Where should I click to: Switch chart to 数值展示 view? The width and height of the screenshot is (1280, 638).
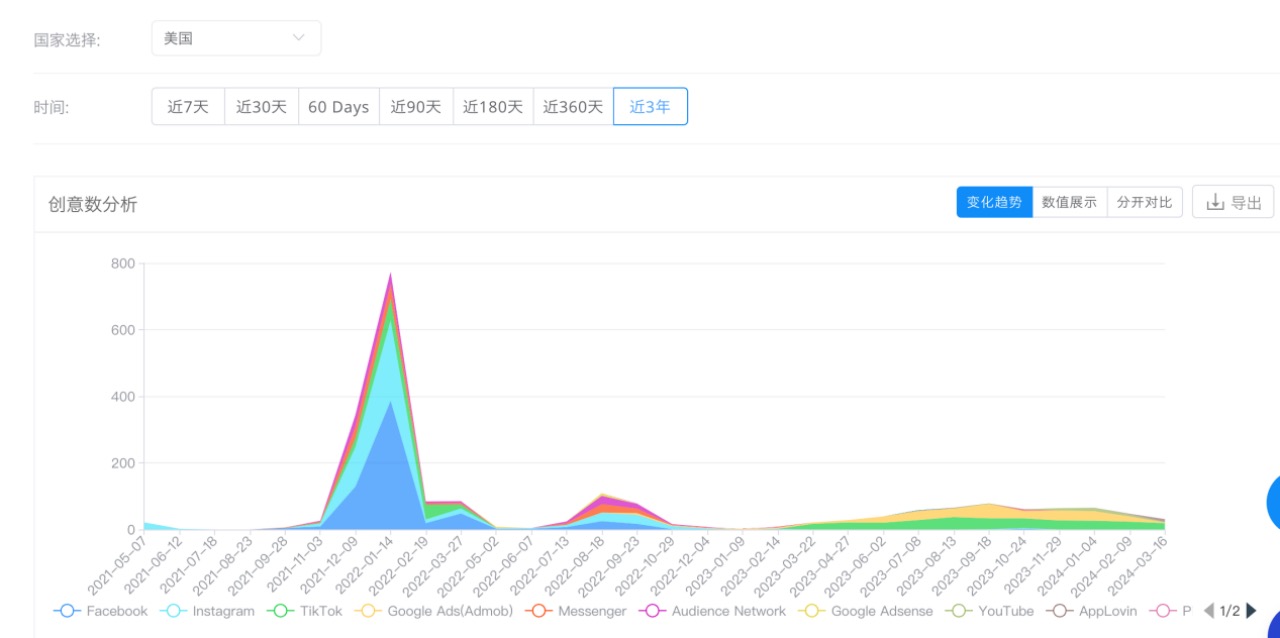pos(1069,202)
